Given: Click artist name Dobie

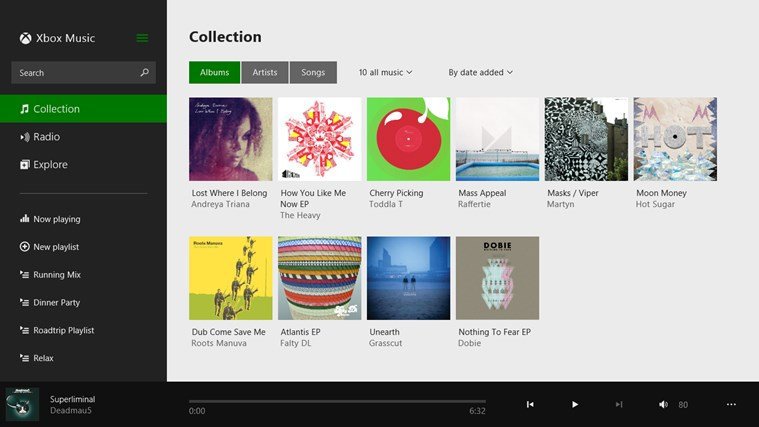Looking at the screenshot, I should pos(470,343).
